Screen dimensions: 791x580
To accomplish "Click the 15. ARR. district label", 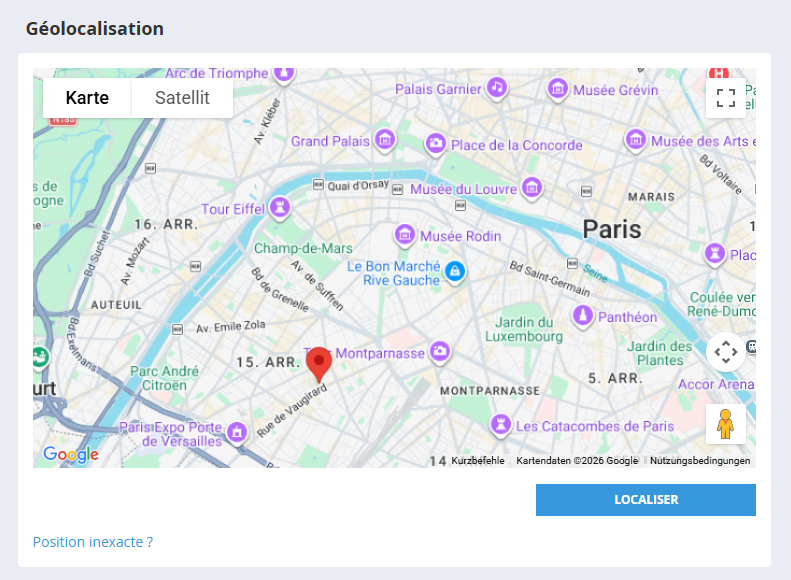I will 268,362.
